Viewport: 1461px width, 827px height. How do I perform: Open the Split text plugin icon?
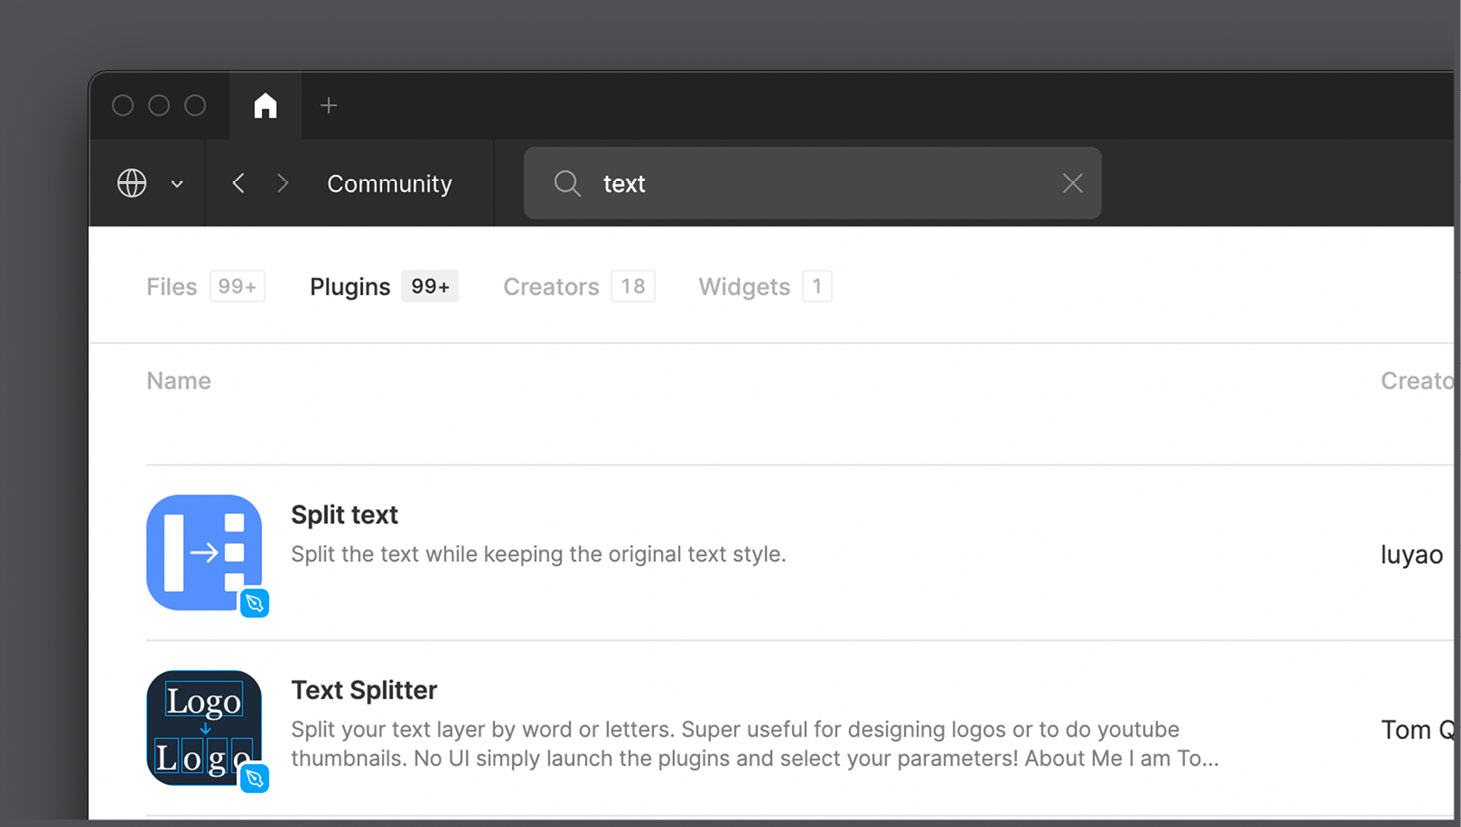click(x=204, y=552)
